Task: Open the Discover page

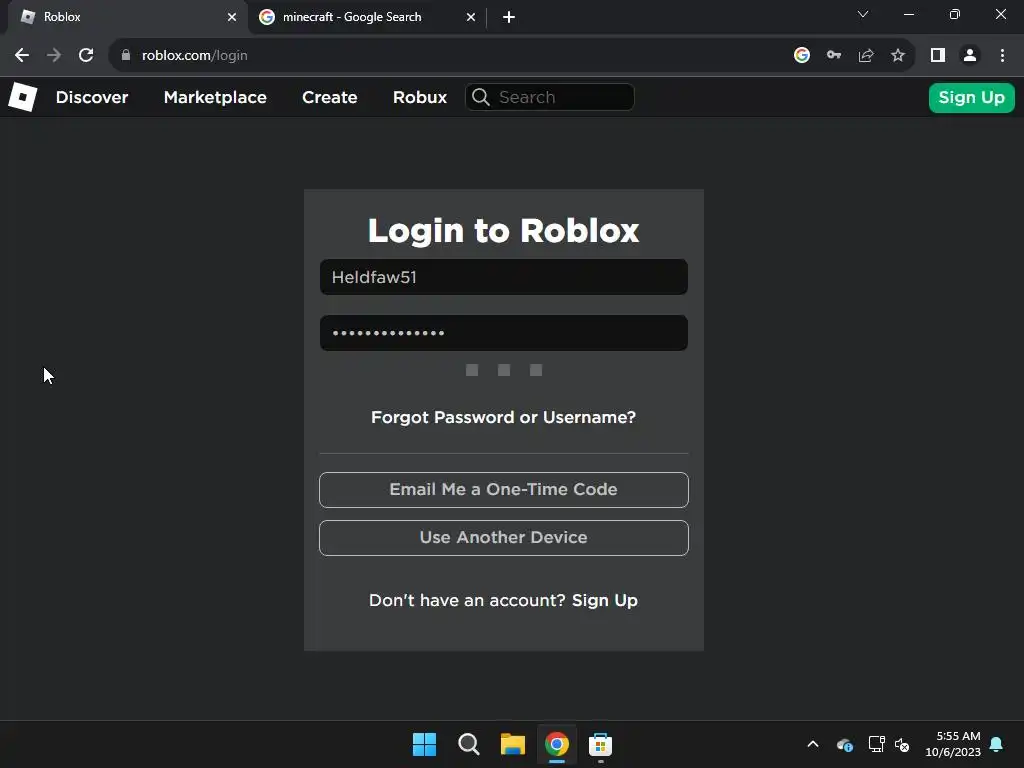Action: (92, 97)
